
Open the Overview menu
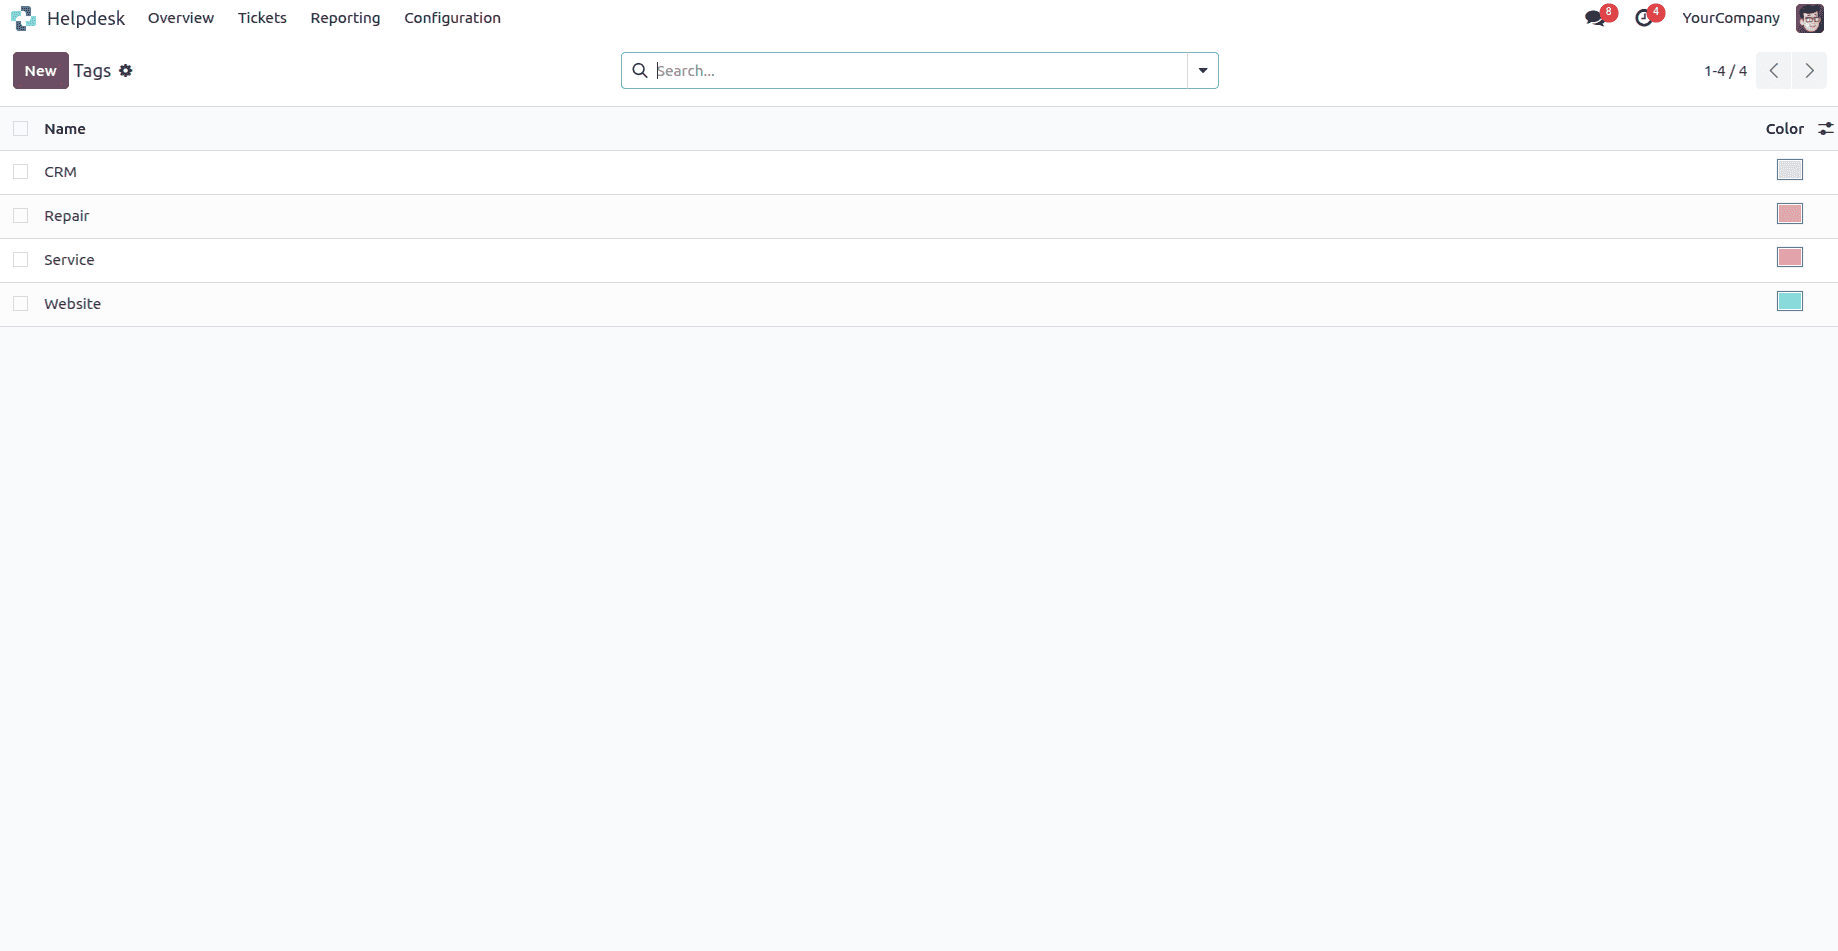coord(181,18)
